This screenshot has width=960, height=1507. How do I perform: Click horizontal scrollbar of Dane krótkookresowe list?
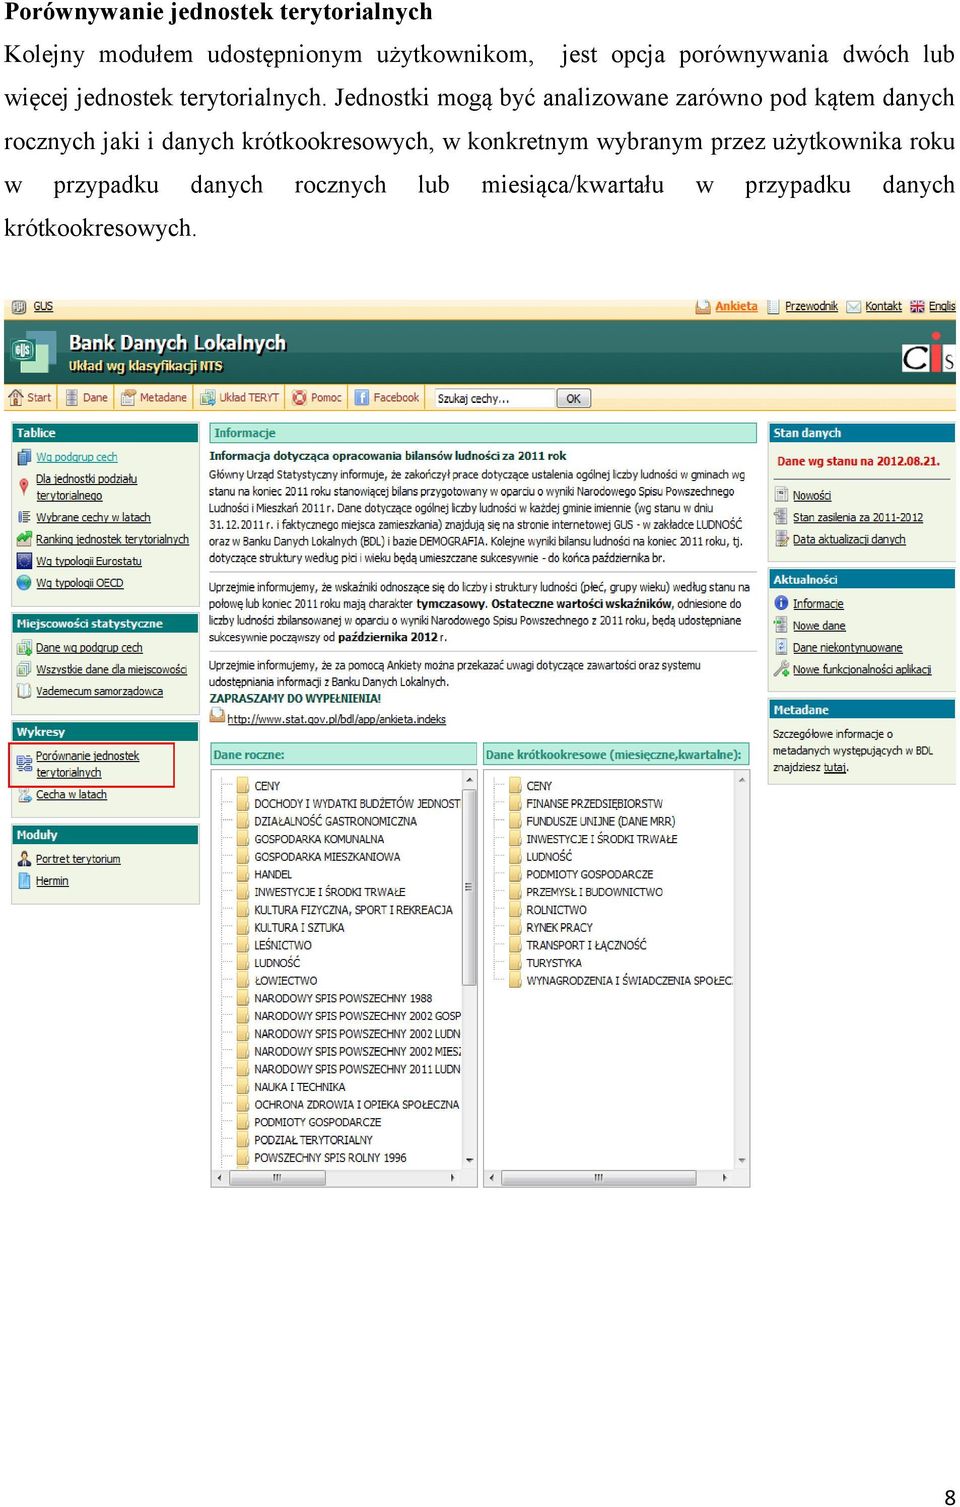(x=599, y=1178)
